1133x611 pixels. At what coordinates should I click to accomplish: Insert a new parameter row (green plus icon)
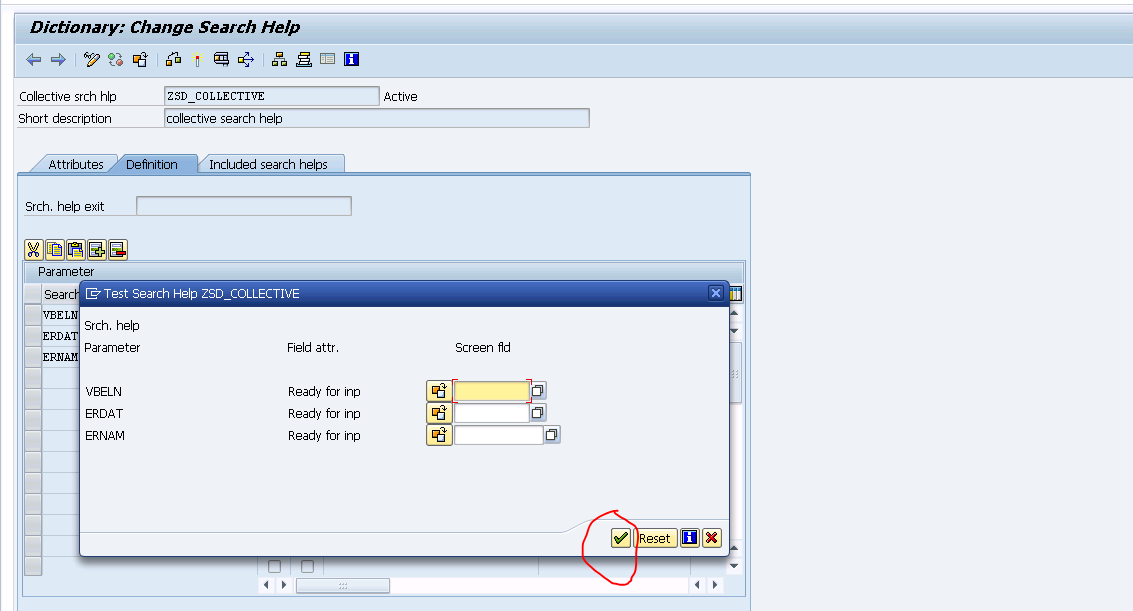click(97, 250)
